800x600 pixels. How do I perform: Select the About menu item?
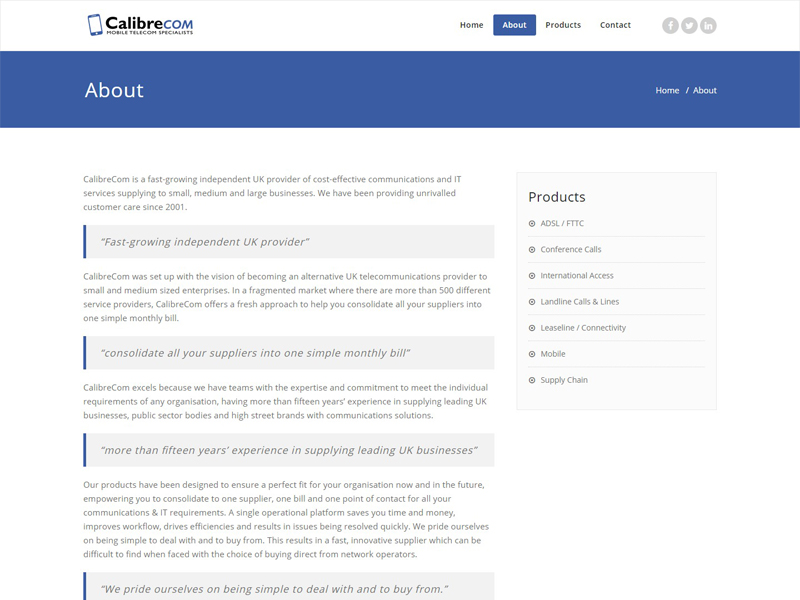click(514, 25)
